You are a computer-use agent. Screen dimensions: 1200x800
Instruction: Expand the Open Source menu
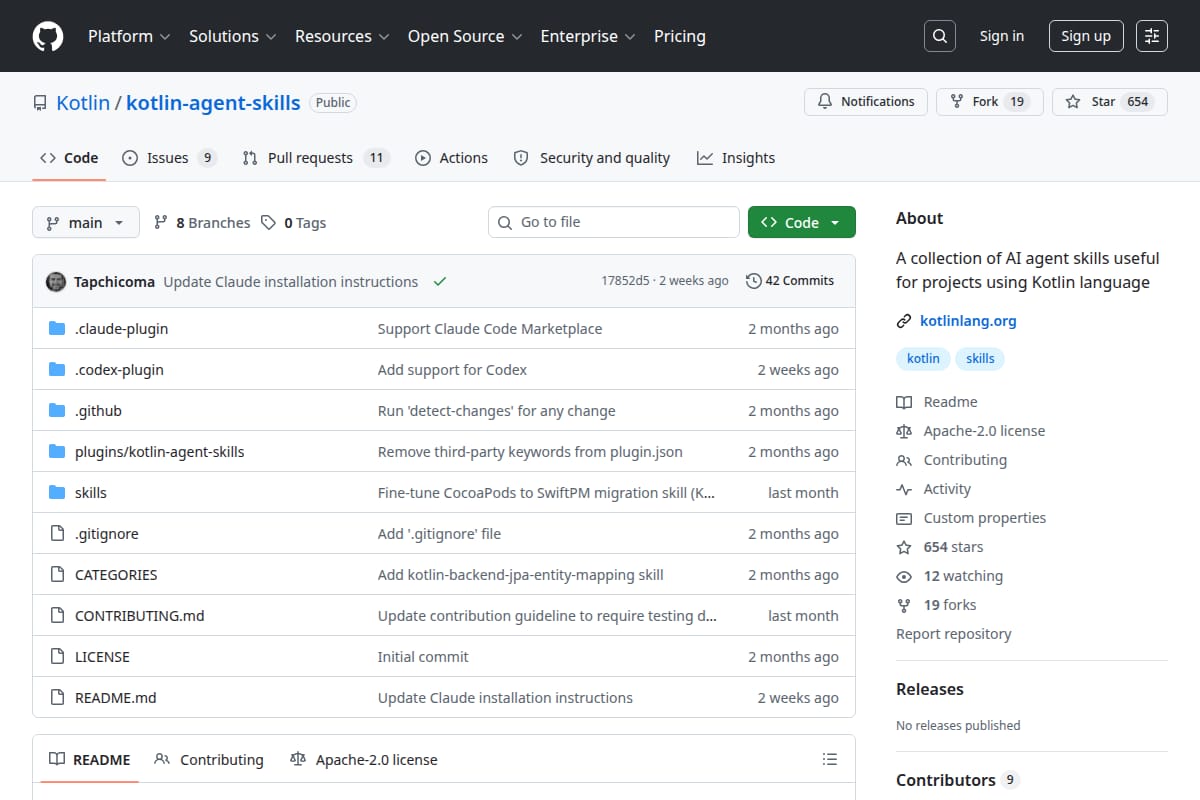click(465, 36)
